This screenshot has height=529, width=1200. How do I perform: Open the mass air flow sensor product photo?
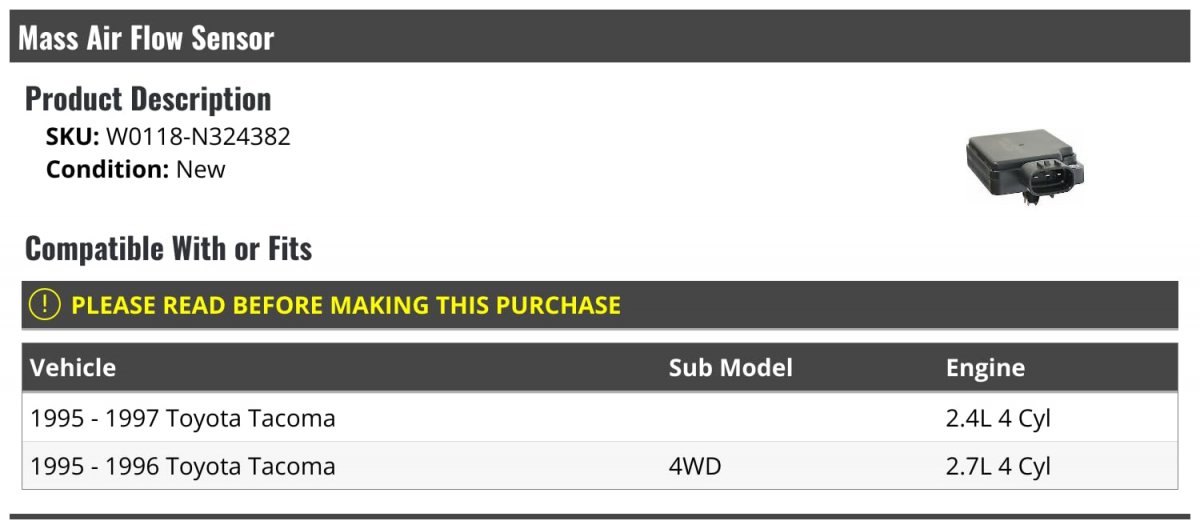1026,166
